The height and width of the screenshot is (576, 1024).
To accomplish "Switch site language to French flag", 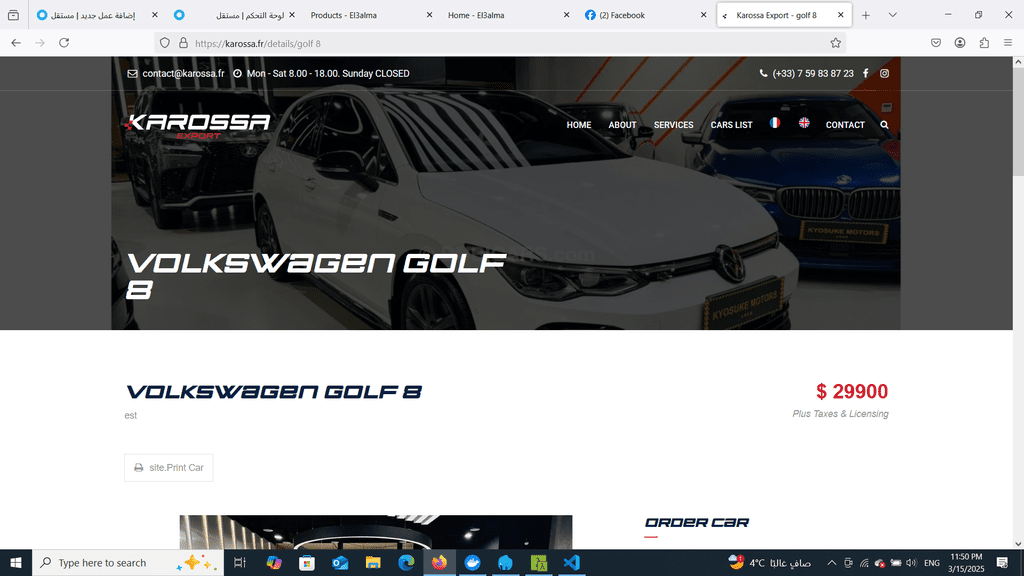I will pos(775,123).
